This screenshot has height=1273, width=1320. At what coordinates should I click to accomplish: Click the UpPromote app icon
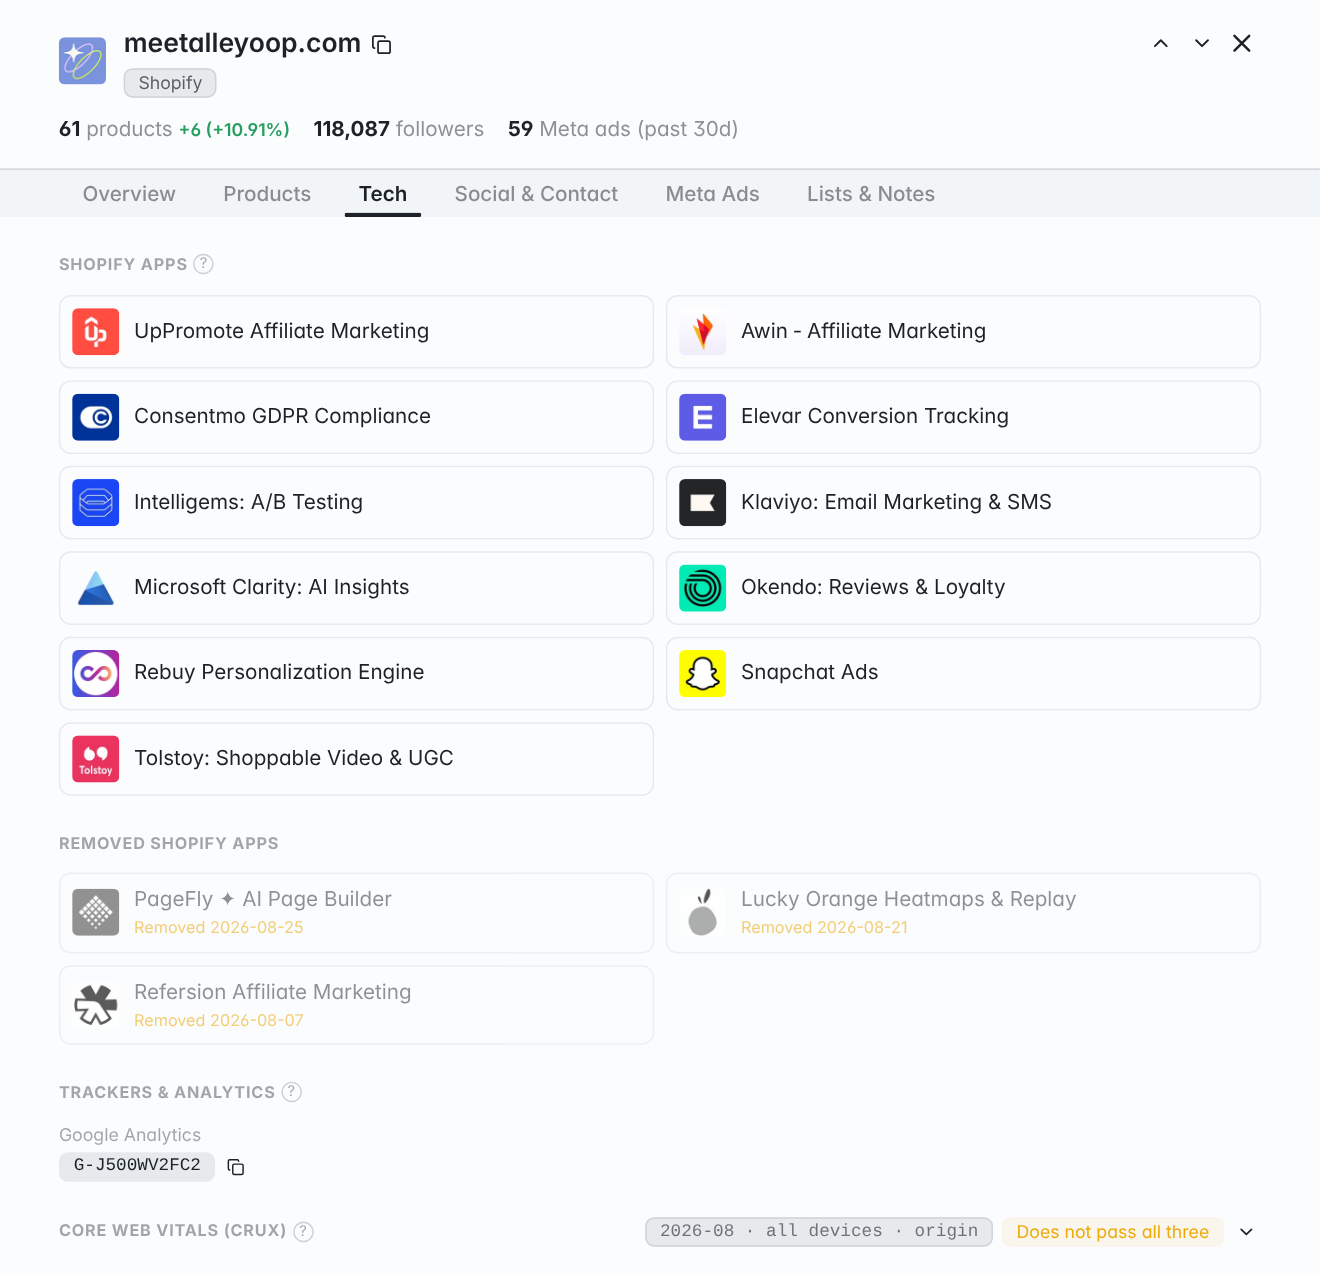point(96,332)
